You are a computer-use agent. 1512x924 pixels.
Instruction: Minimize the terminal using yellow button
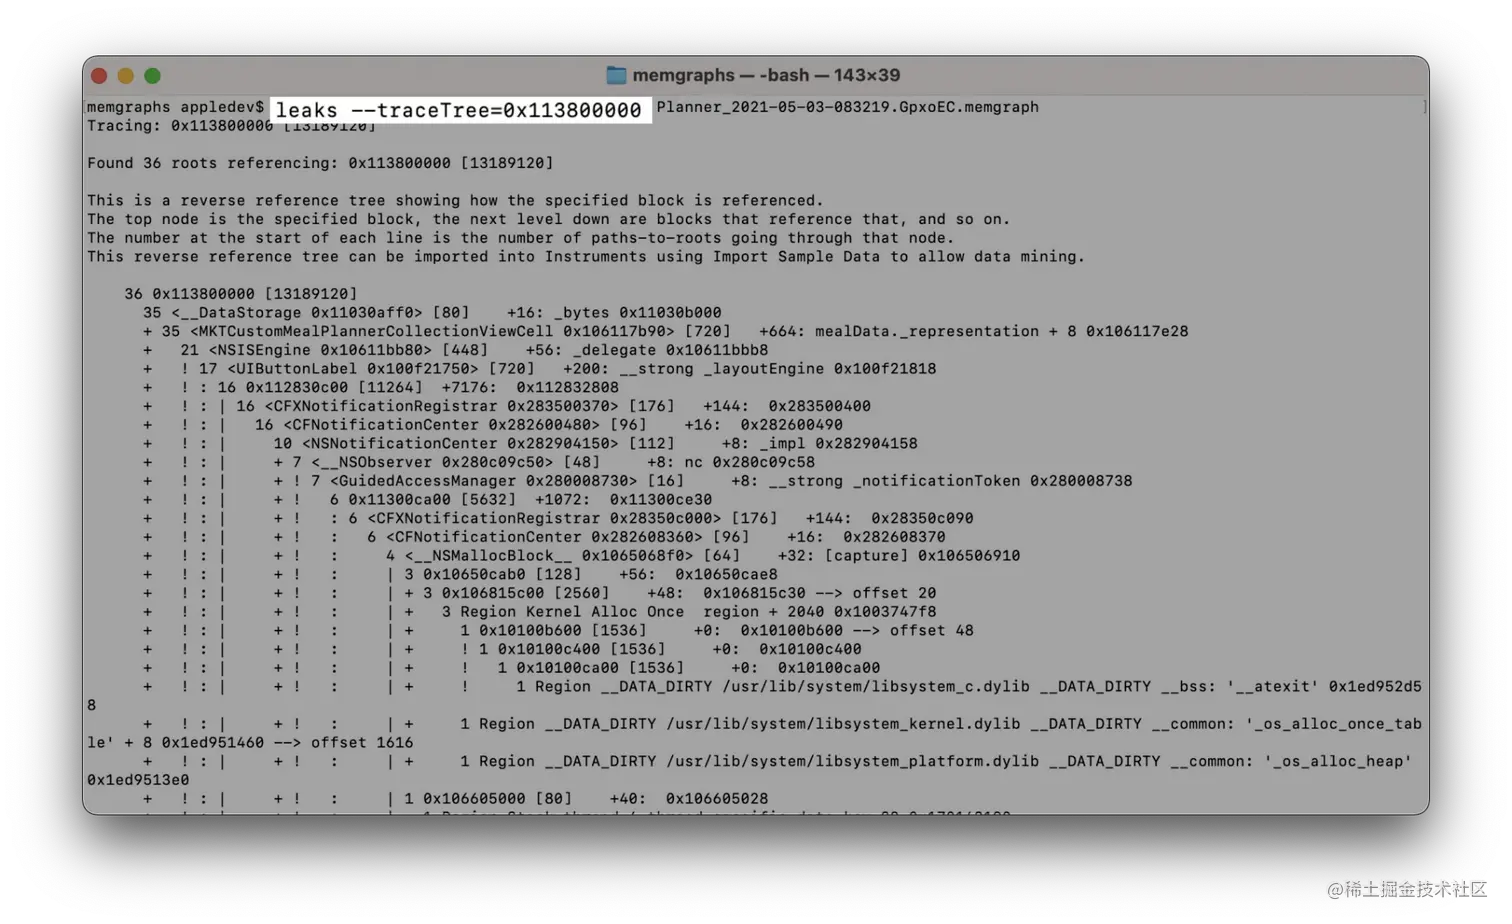point(126,76)
